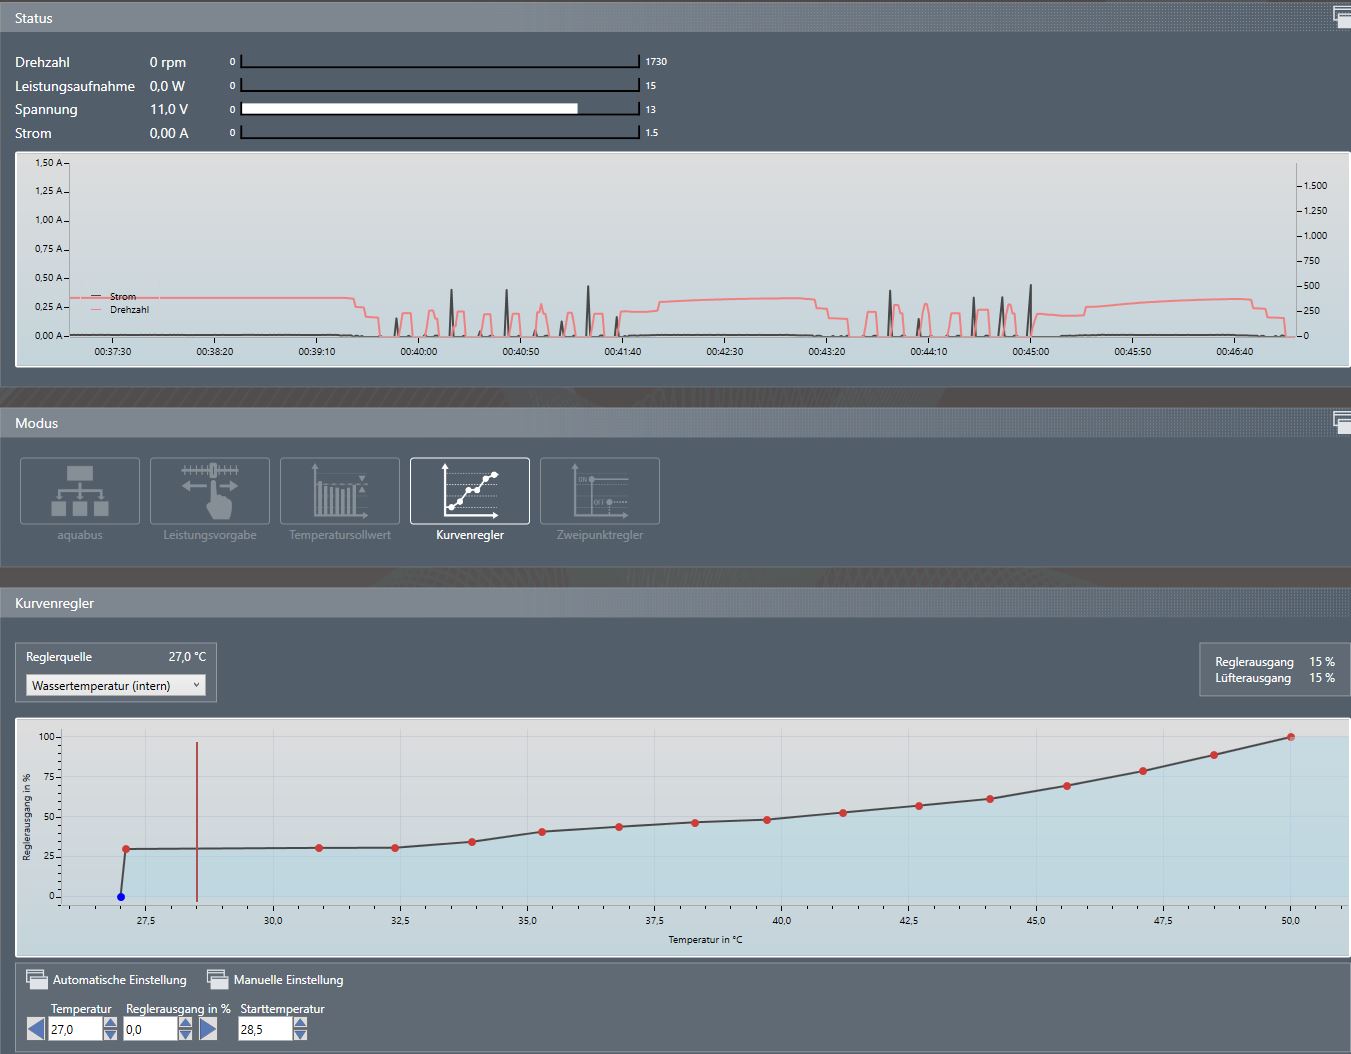Open the Reglerquelle Wassertemperatur dropdown
The width and height of the screenshot is (1351, 1054).
[x=115, y=685]
